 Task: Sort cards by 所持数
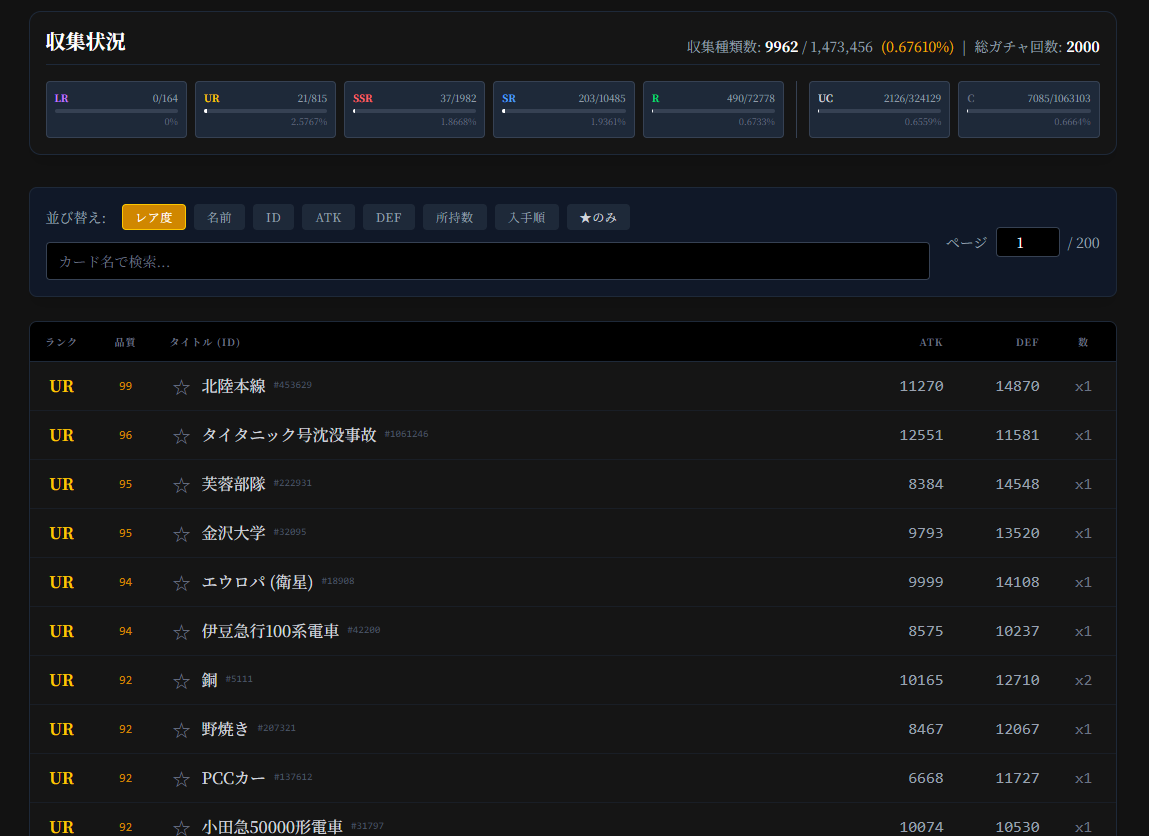455,217
